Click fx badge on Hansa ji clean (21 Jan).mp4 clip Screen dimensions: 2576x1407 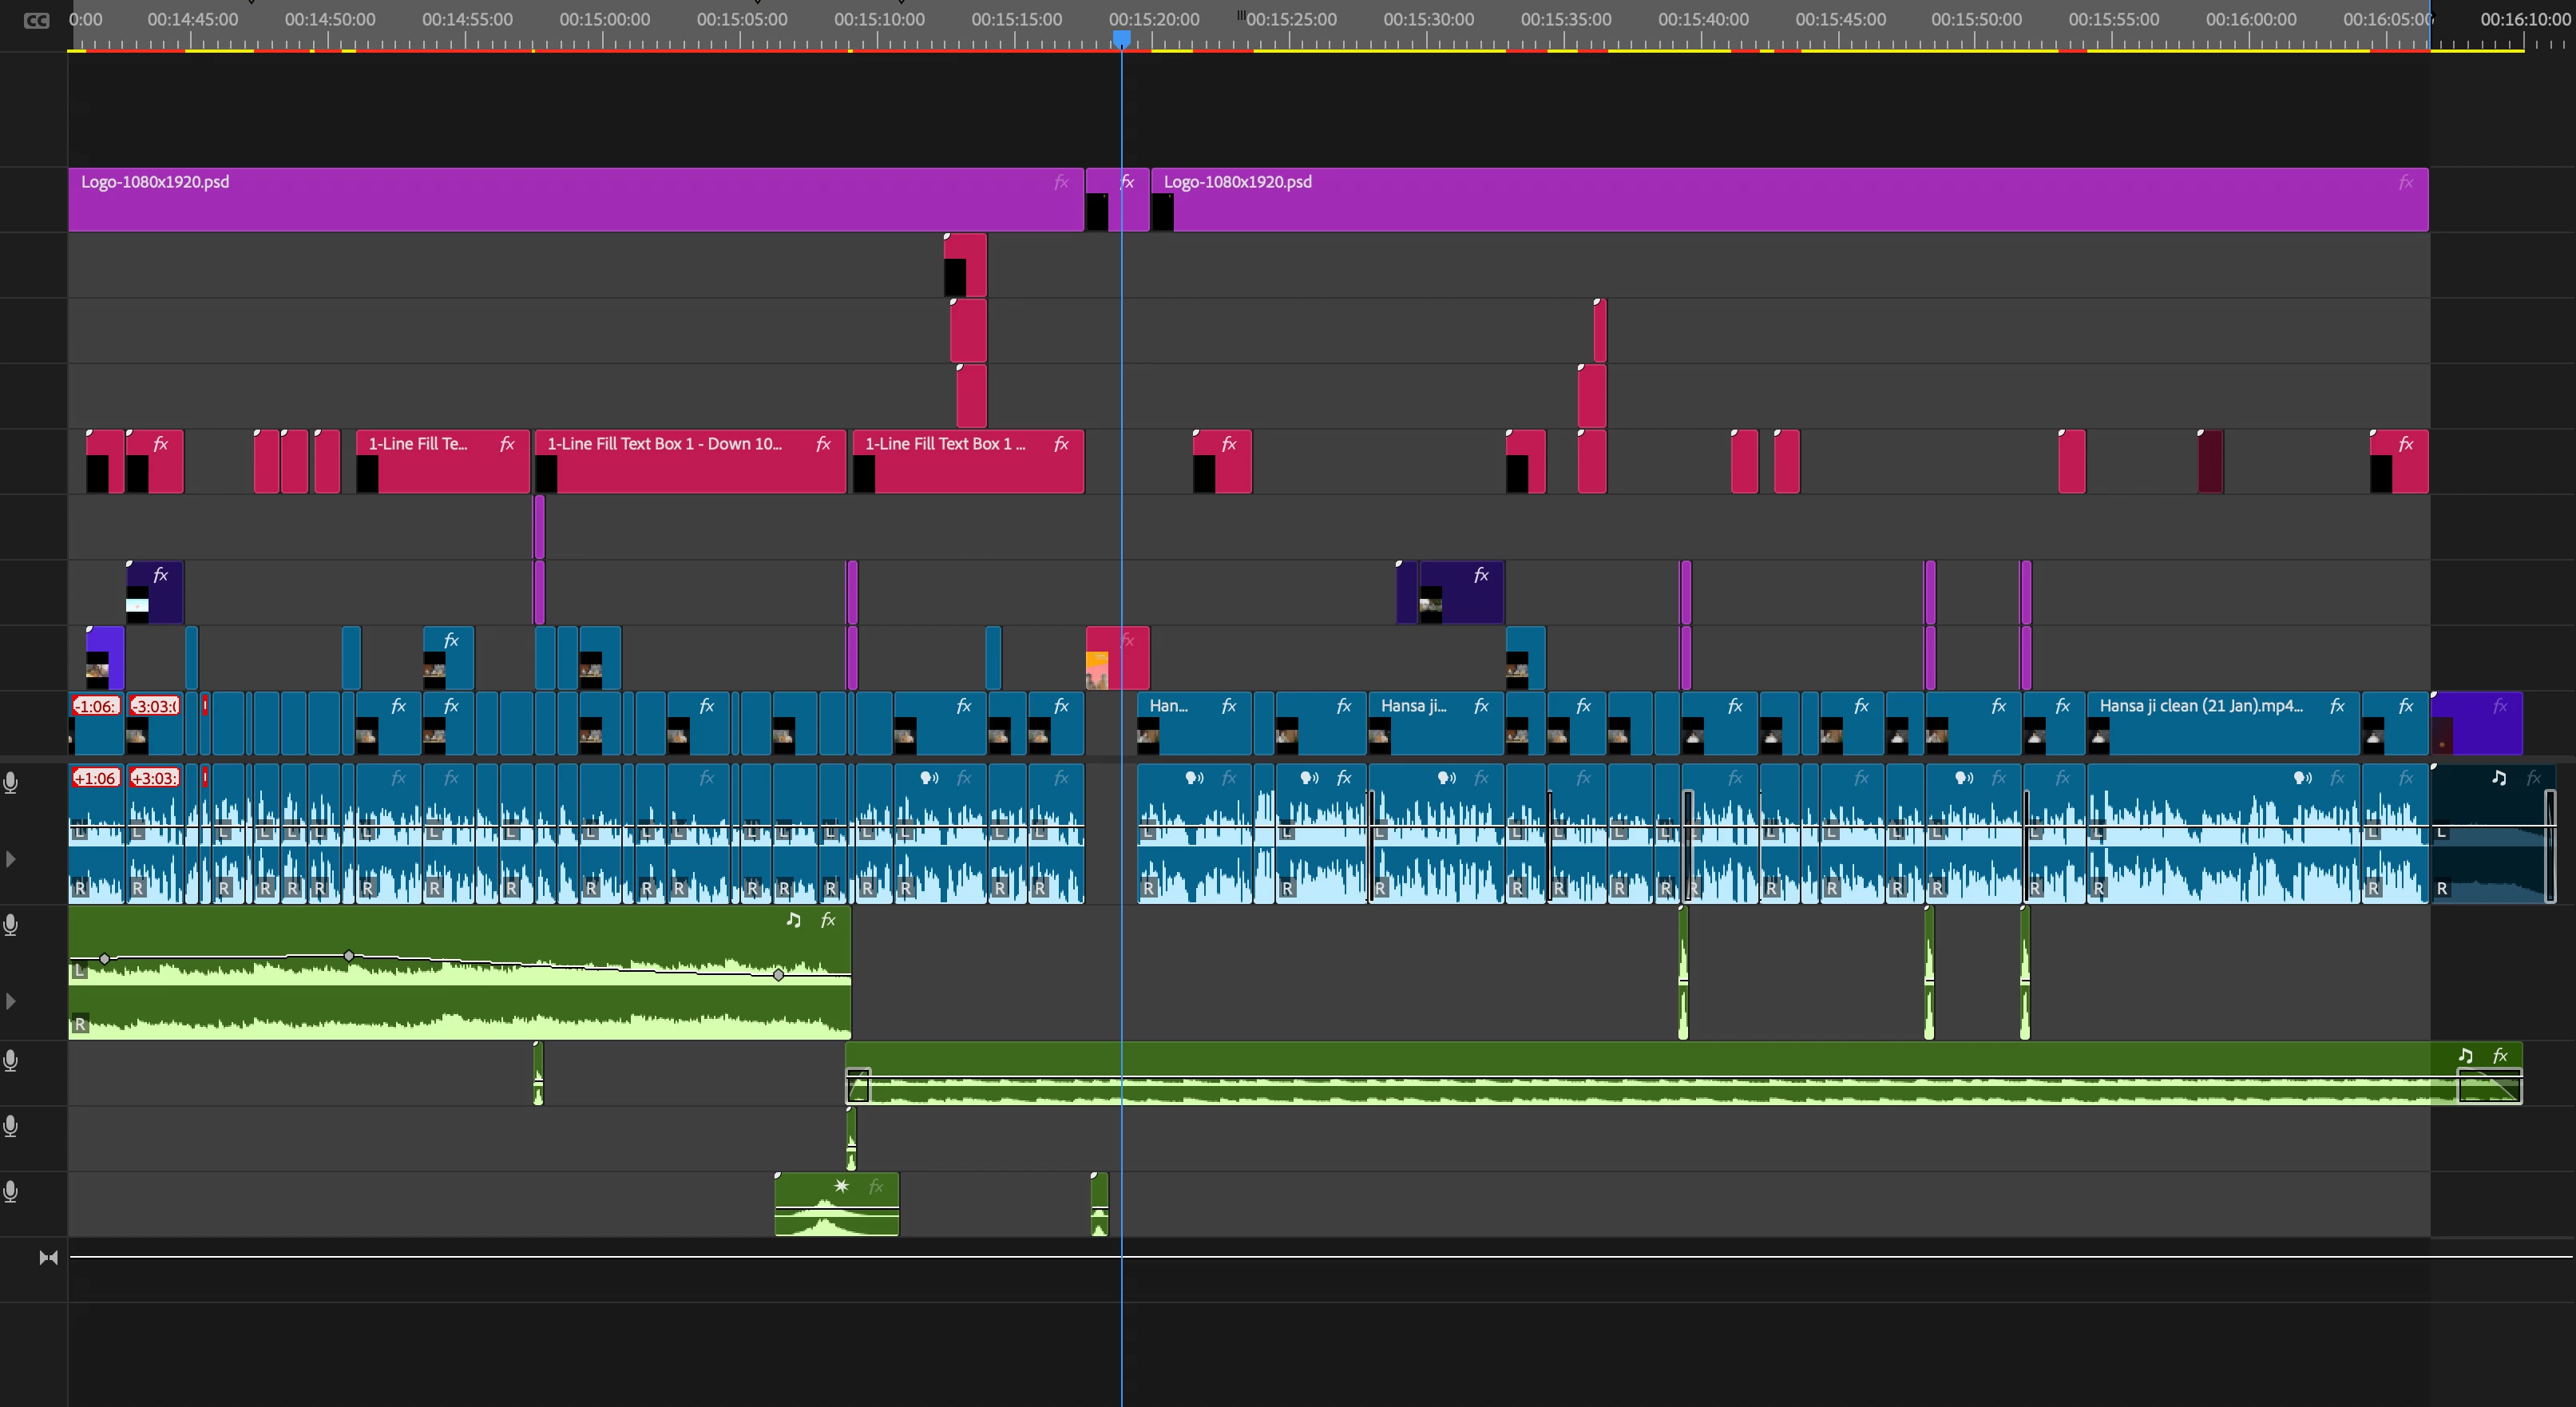(x=2337, y=706)
